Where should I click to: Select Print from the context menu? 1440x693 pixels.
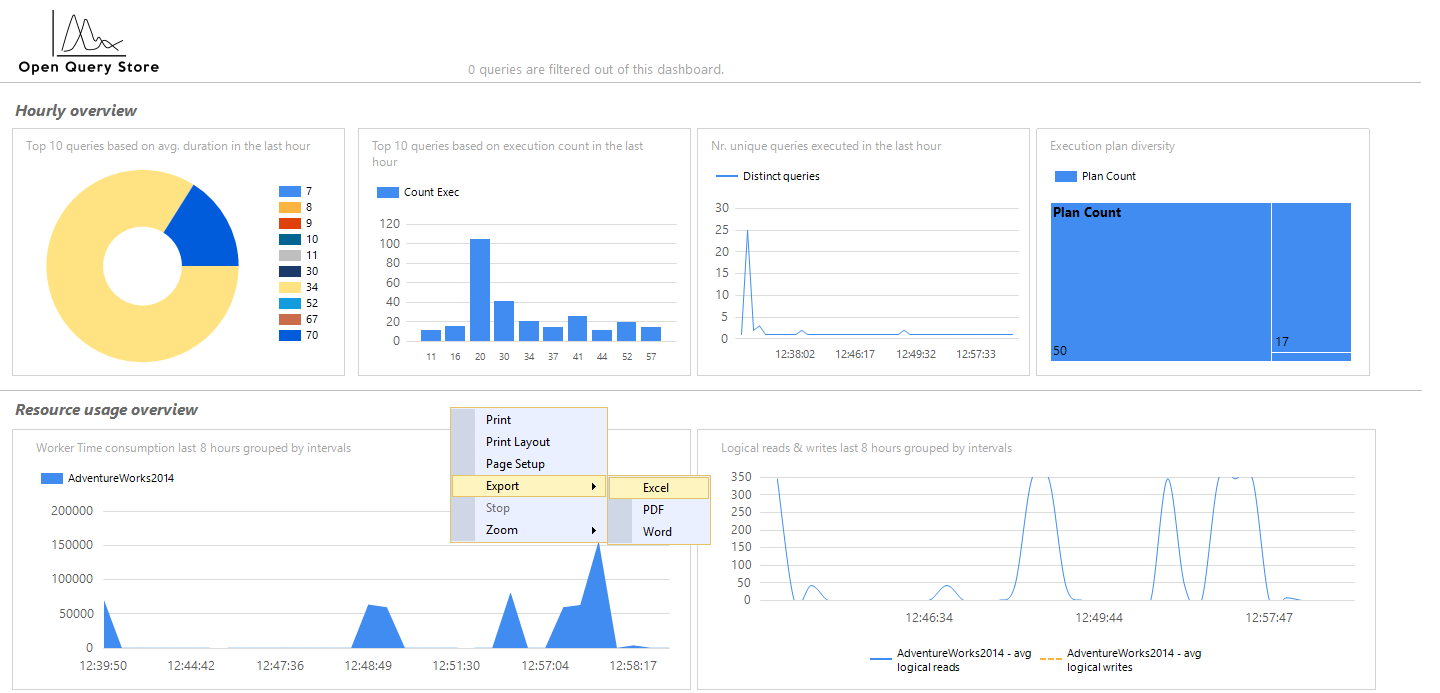pyautogui.click(x=499, y=420)
